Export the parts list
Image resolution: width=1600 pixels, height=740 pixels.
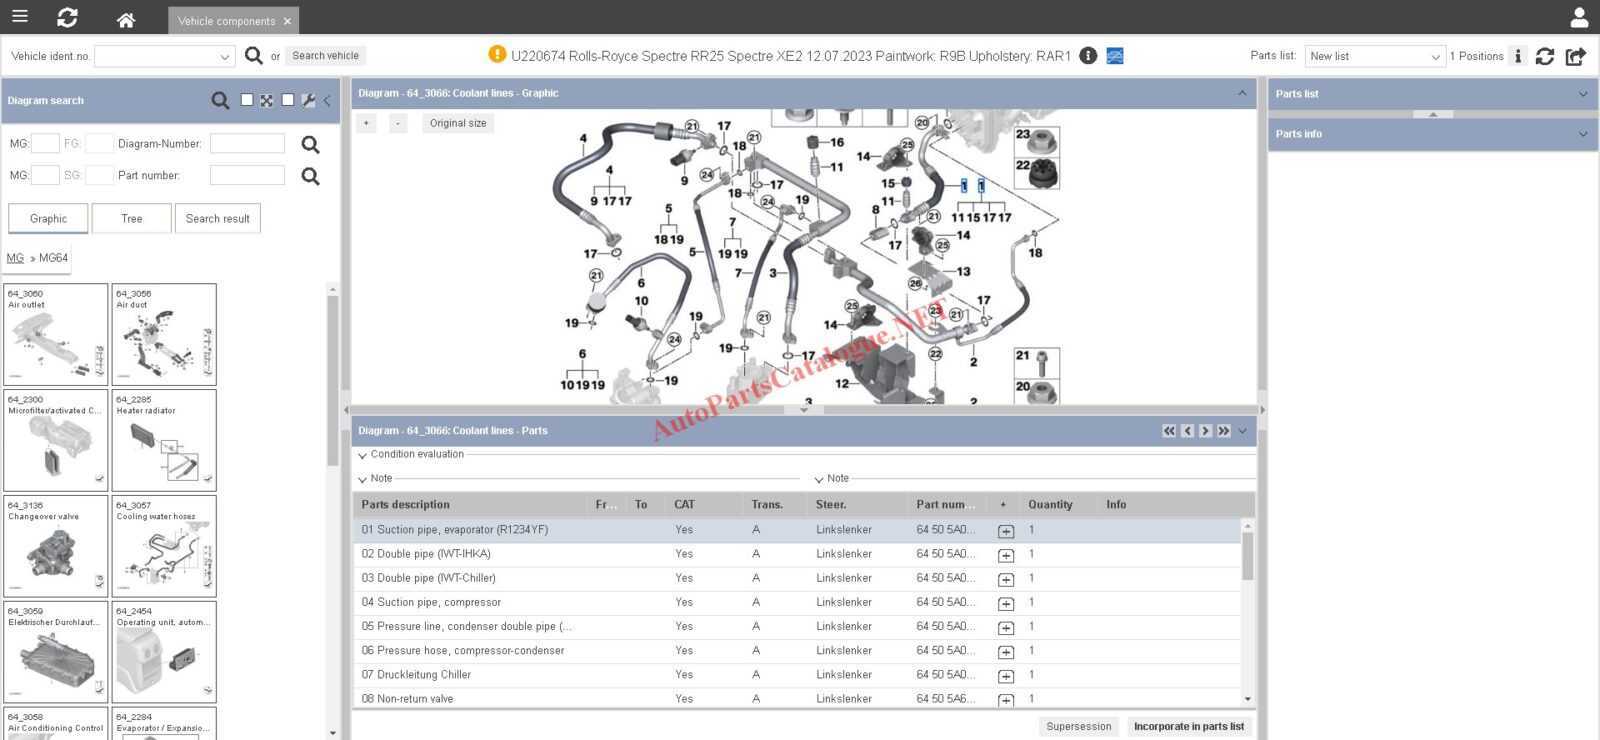pos(1576,56)
